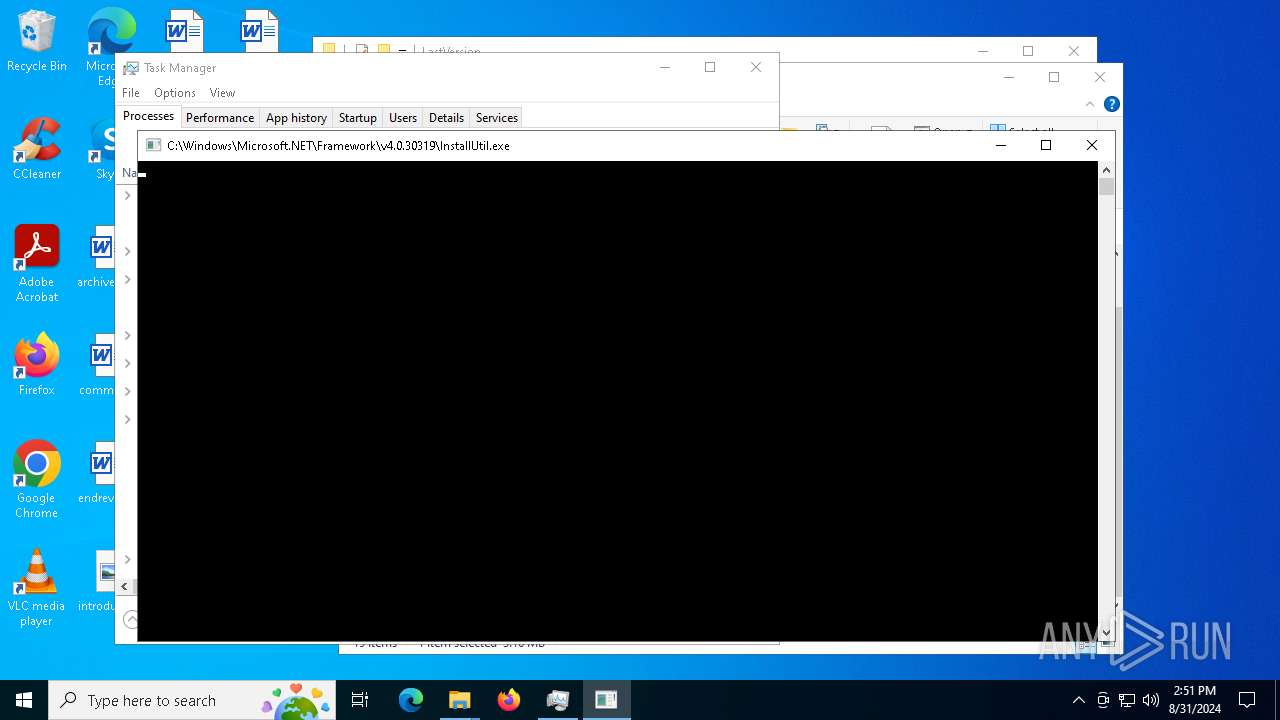Click the console vertical scrollbar thumb
Image resolution: width=1280 pixels, height=720 pixels.
click(x=1106, y=187)
